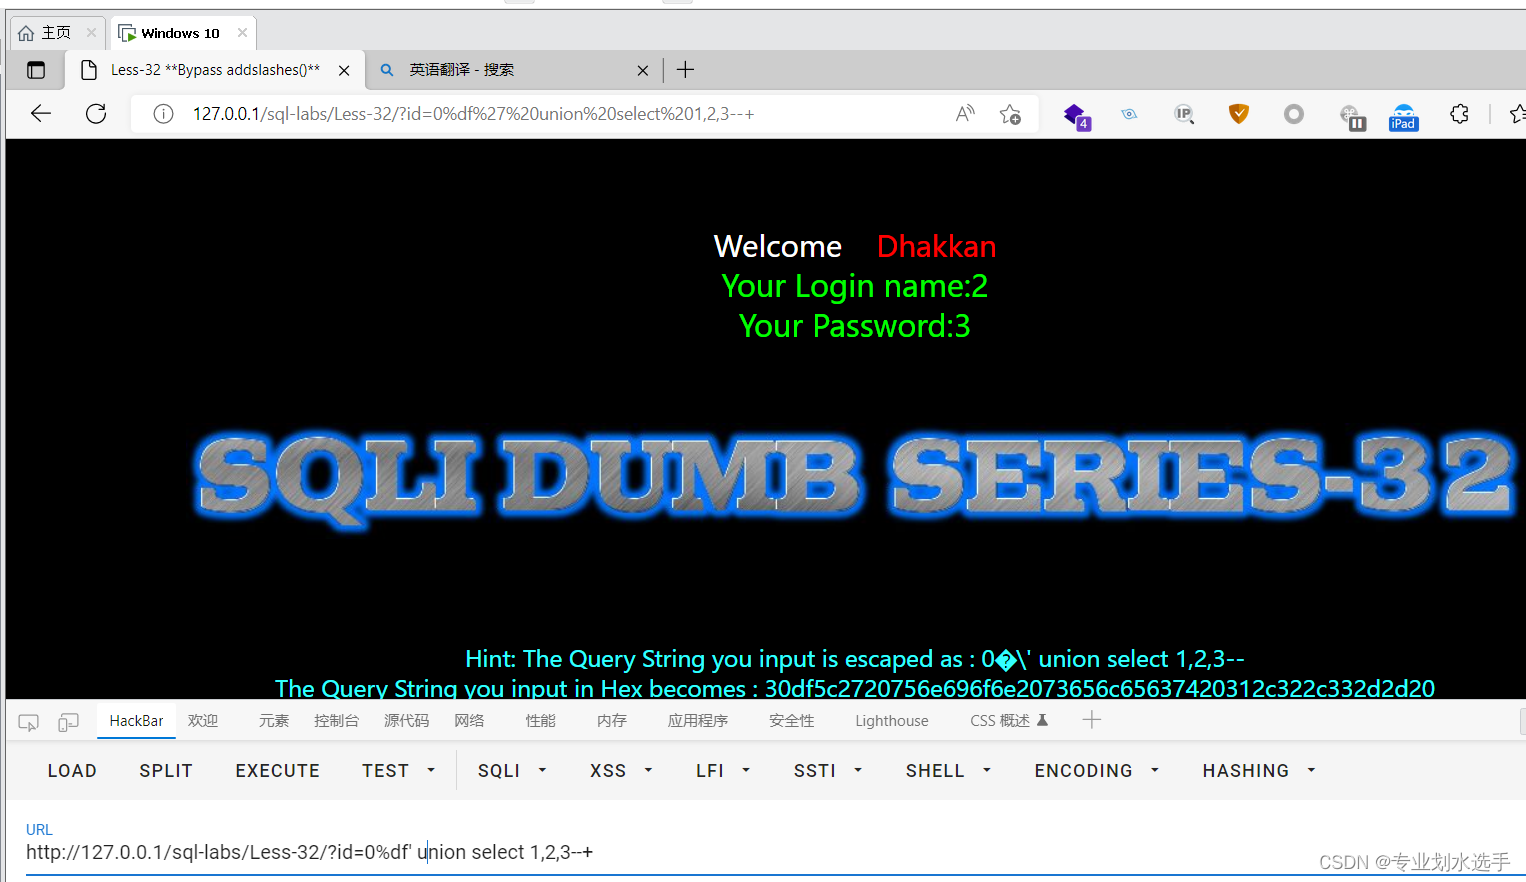
Task: Open the 性能 DevTools tab
Action: tap(540, 721)
